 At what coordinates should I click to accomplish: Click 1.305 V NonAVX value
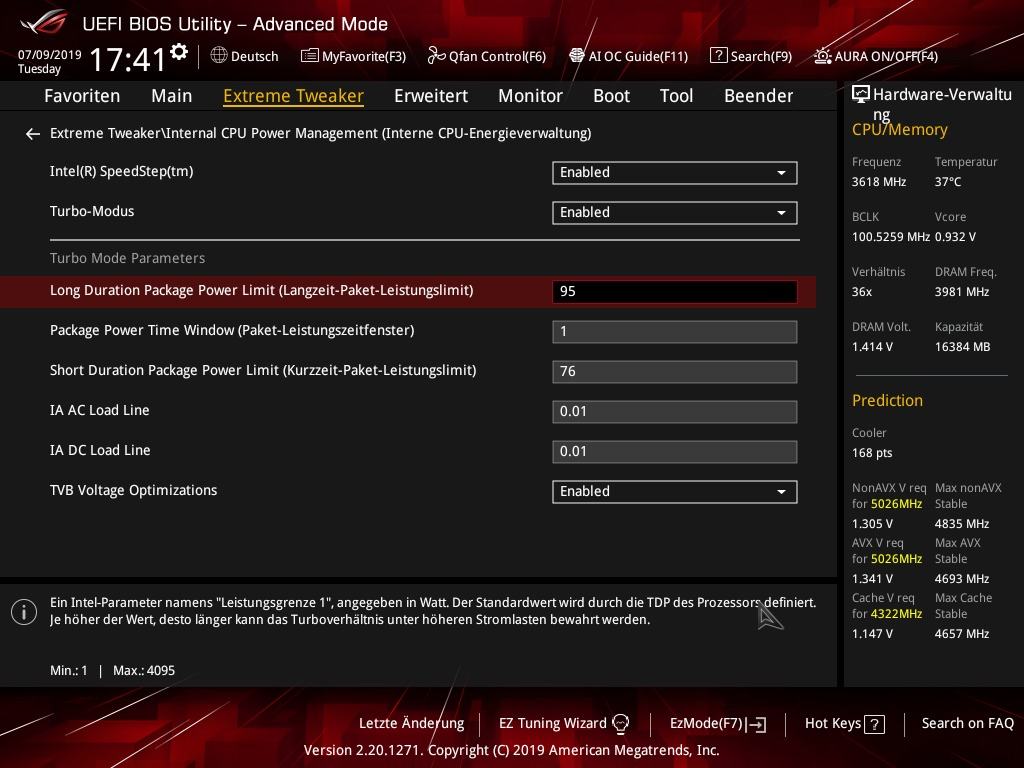[872, 524]
